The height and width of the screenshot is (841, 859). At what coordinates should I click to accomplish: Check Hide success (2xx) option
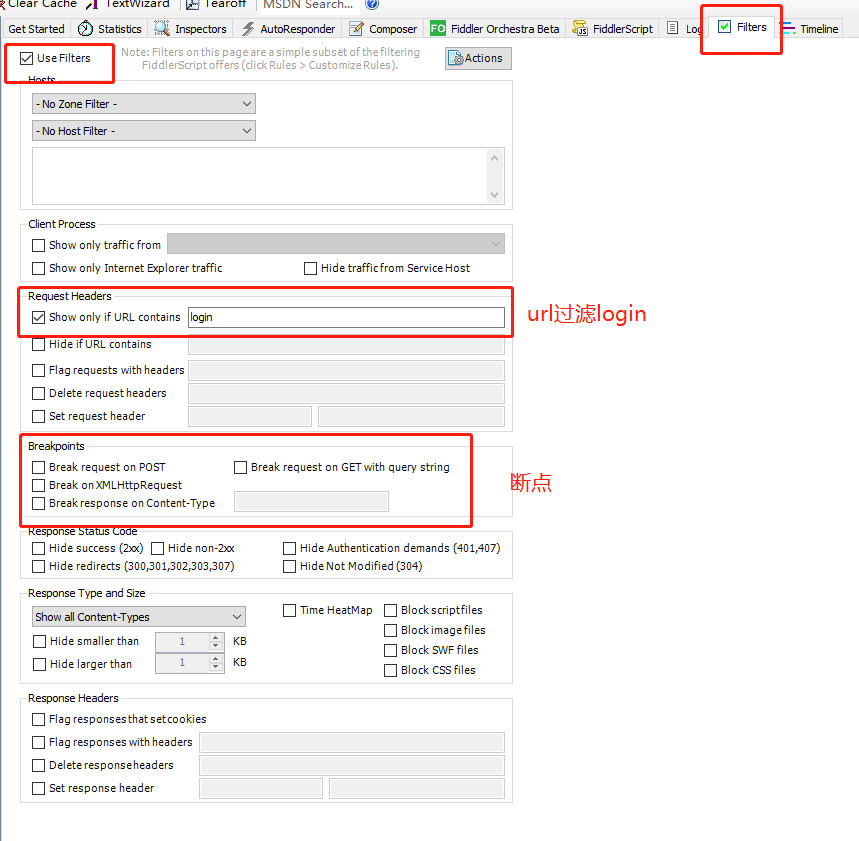pyautogui.click(x=39, y=548)
